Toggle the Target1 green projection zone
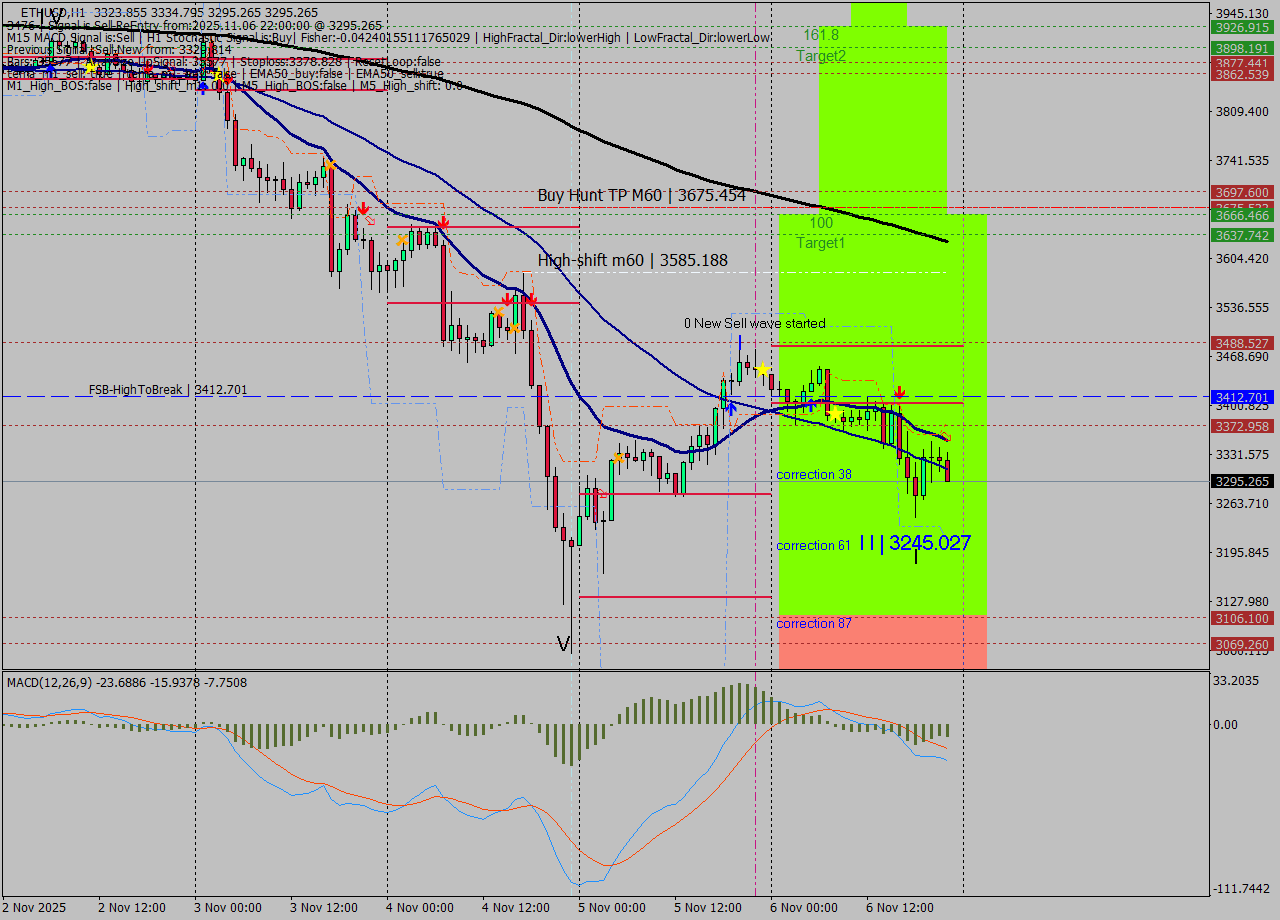This screenshot has height=920, width=1280. (820, 243)
